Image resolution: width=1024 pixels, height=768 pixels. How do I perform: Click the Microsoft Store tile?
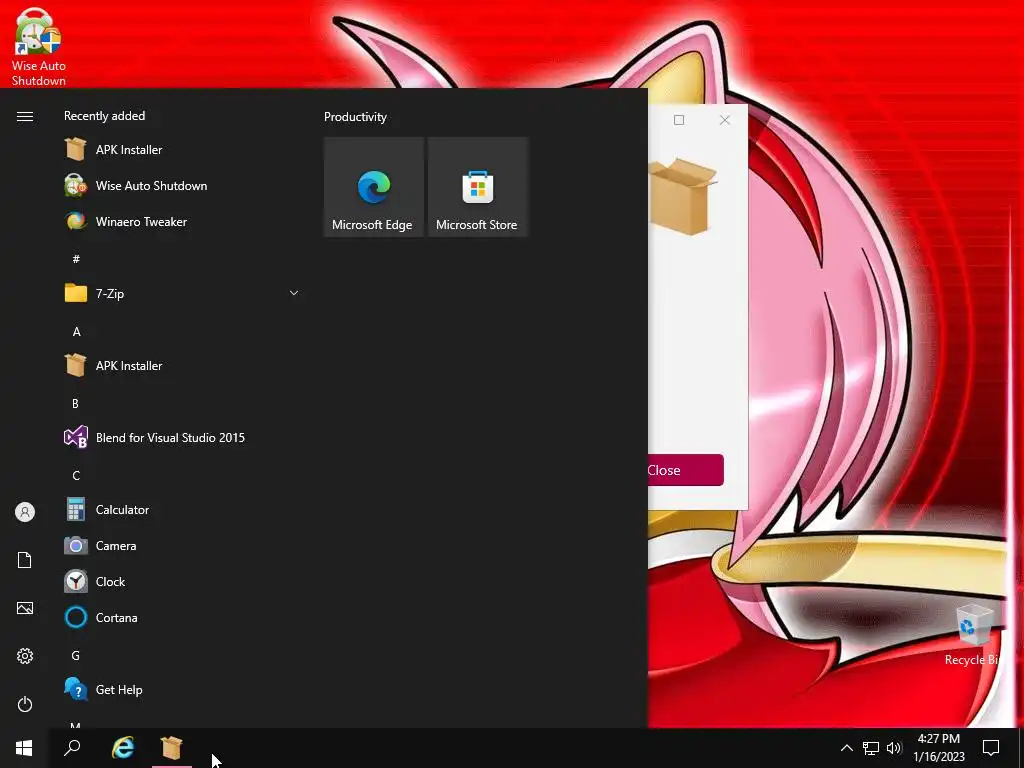(477, 187)
